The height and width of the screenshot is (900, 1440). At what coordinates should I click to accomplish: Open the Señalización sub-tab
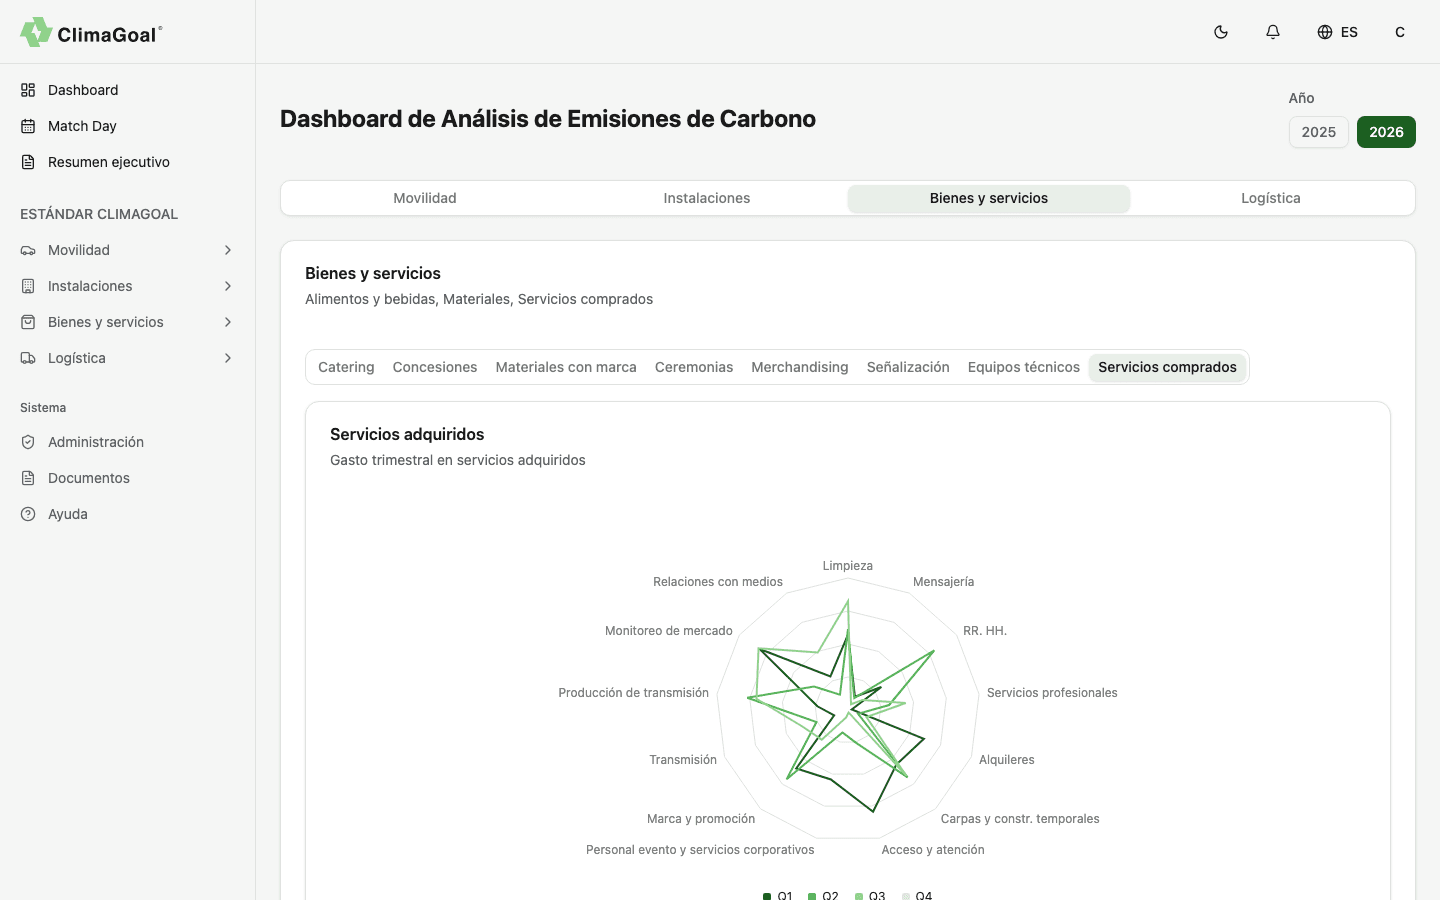[x=908, y=367]
